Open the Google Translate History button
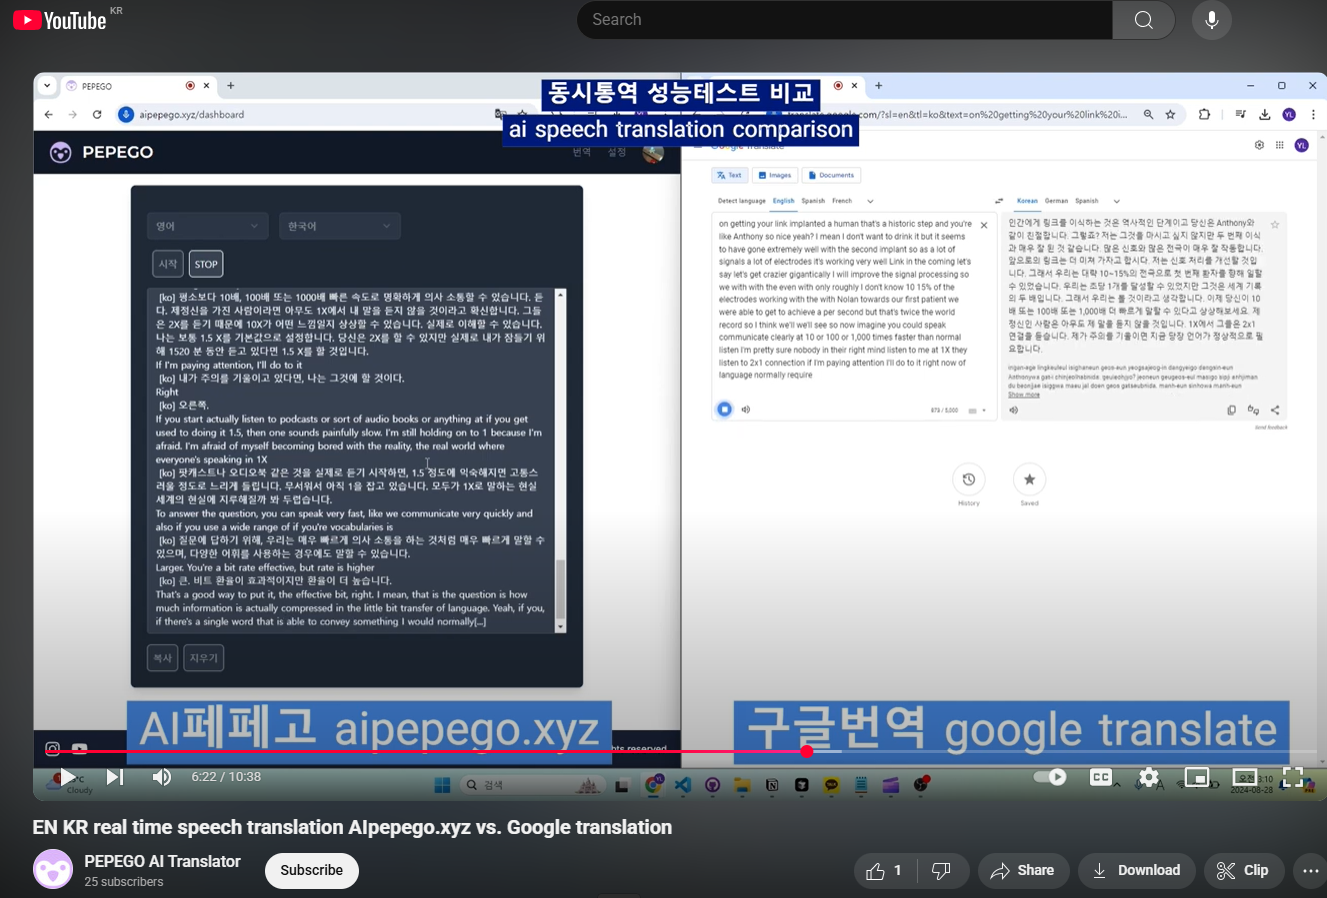Screen dimensions: 1327x898 [968, 480]
